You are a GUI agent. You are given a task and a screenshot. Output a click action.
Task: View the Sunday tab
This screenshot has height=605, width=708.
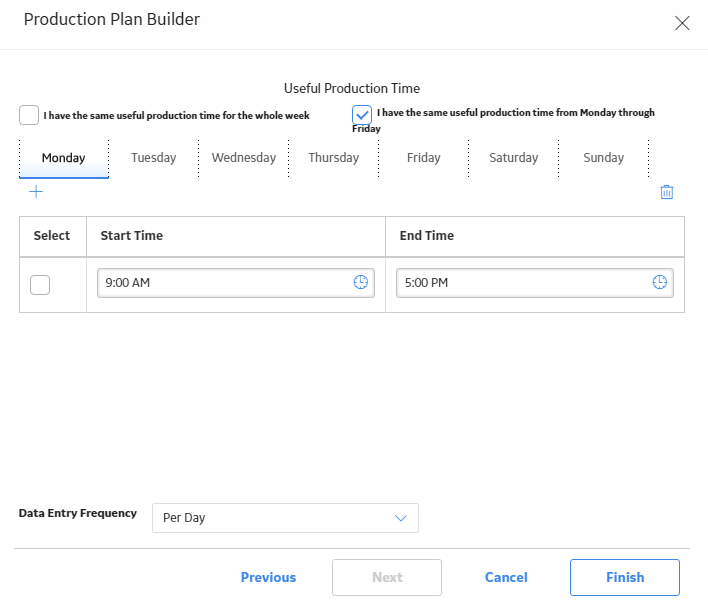pos(604,158)
